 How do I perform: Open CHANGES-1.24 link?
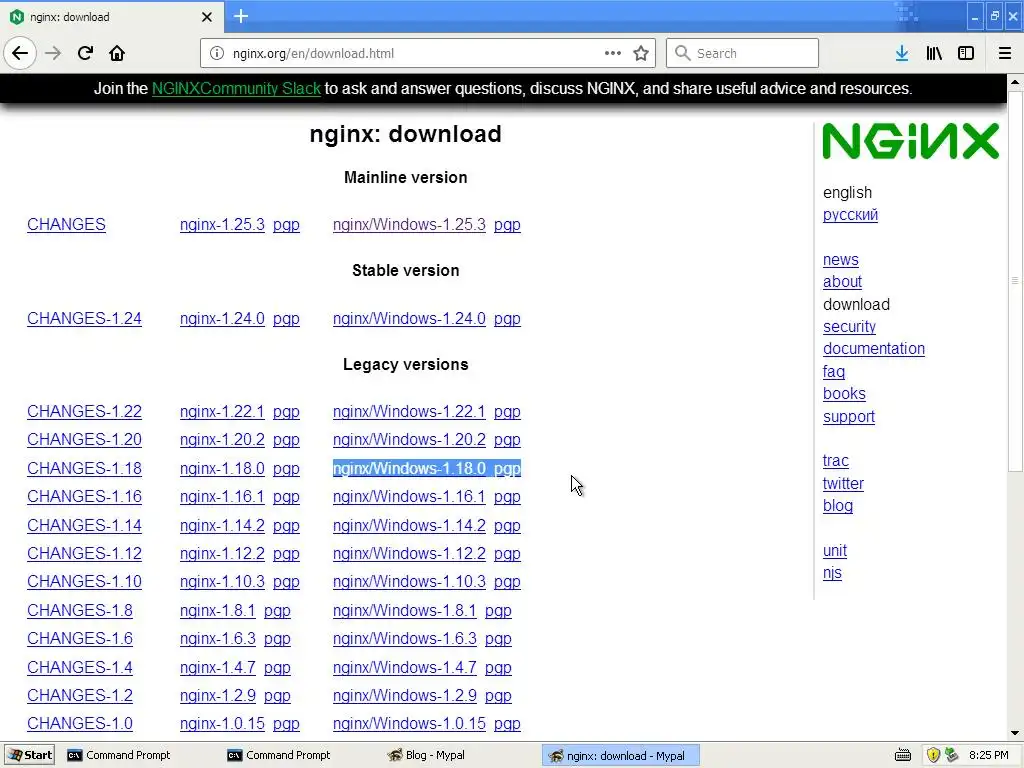pos(84,319)
